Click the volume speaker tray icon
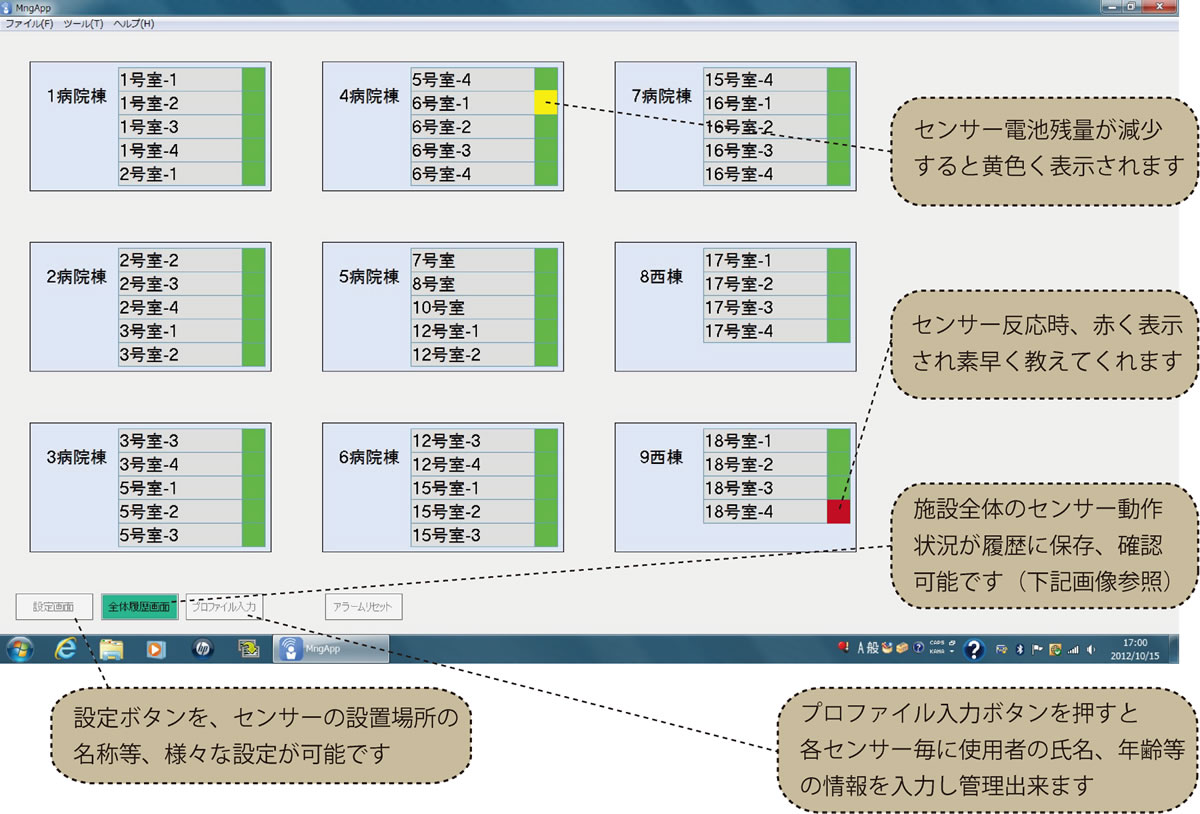This screenshot has width=1200, height=814. (x=1089, y=649)
